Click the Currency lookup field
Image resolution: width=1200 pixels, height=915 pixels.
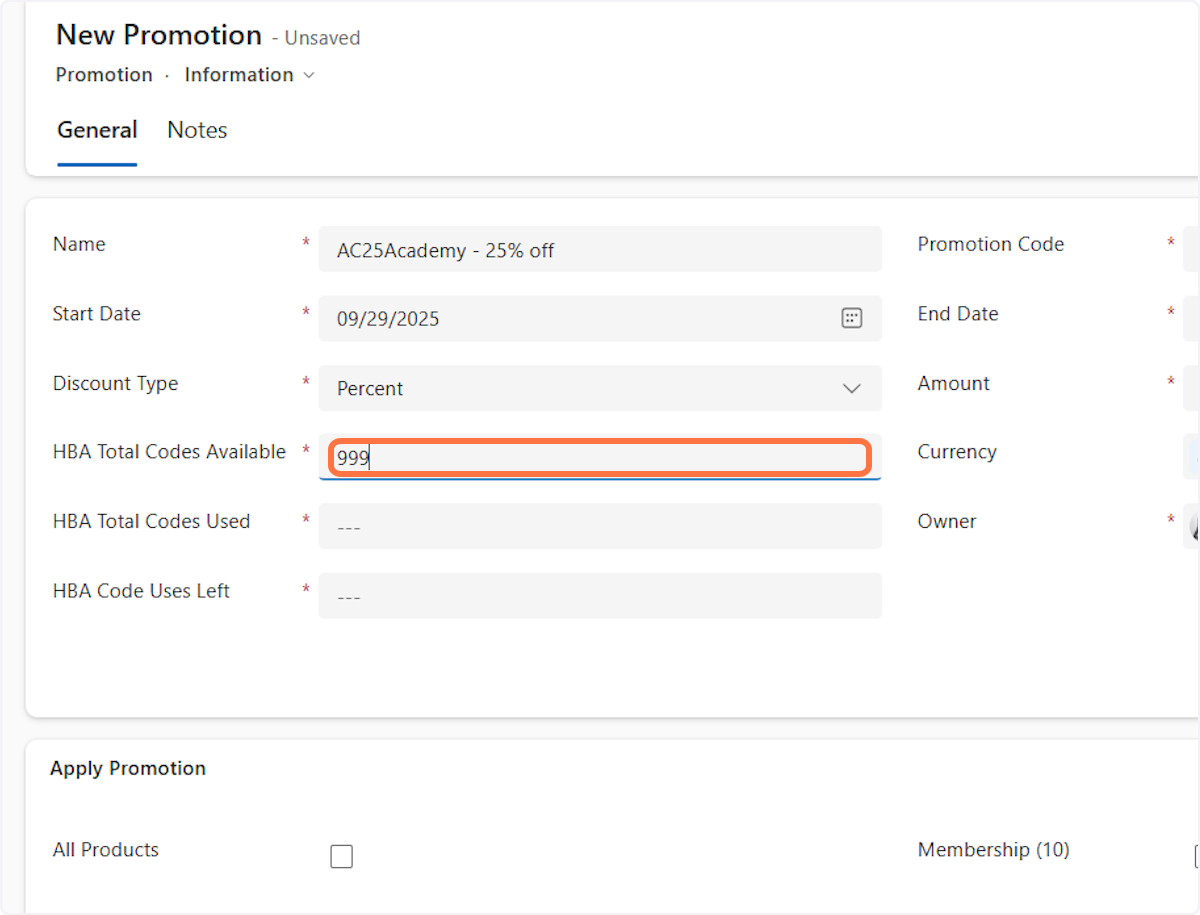pos(1191,456)
